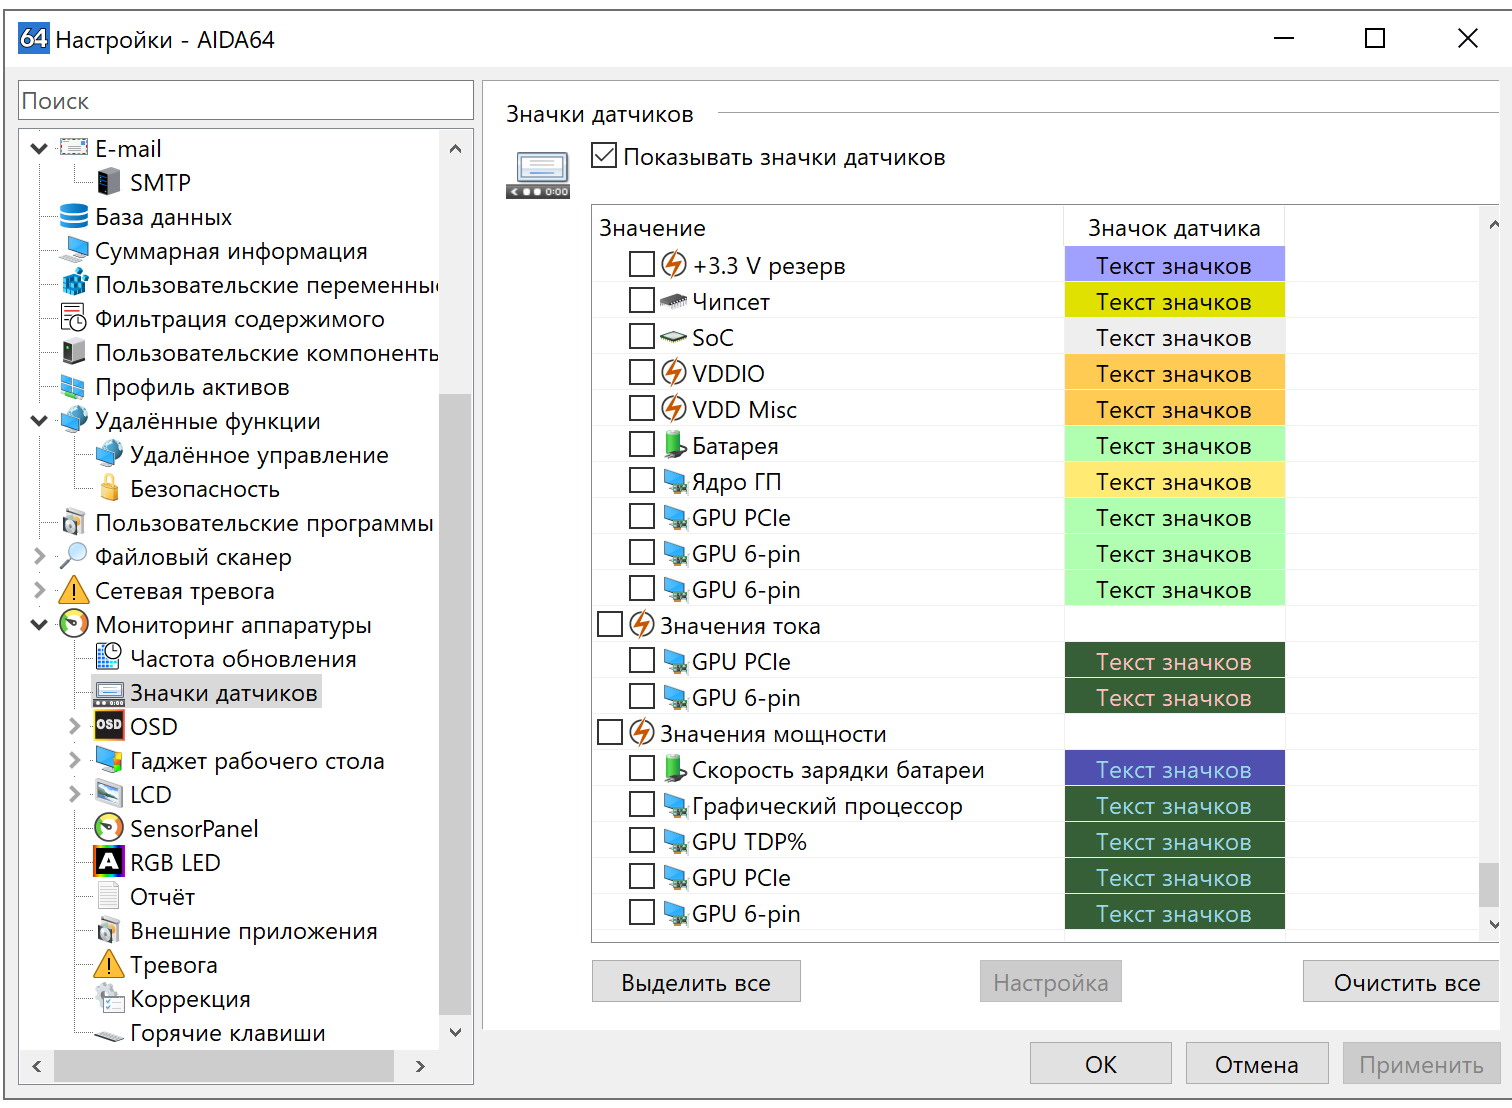Click the База данных database icon
Viewport: 1512px width, 1108px height.
tap(74, 216)
